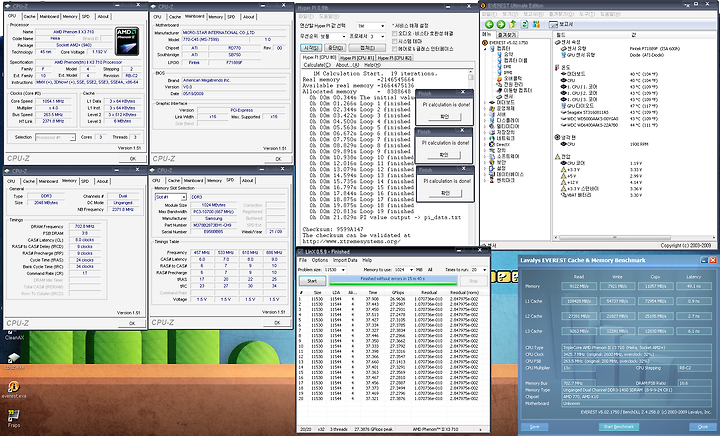Toggle Hyper PI Aero & Glass interface checkbox
Image resolution: width=720 pixels, height=436 pixels.
394,49
